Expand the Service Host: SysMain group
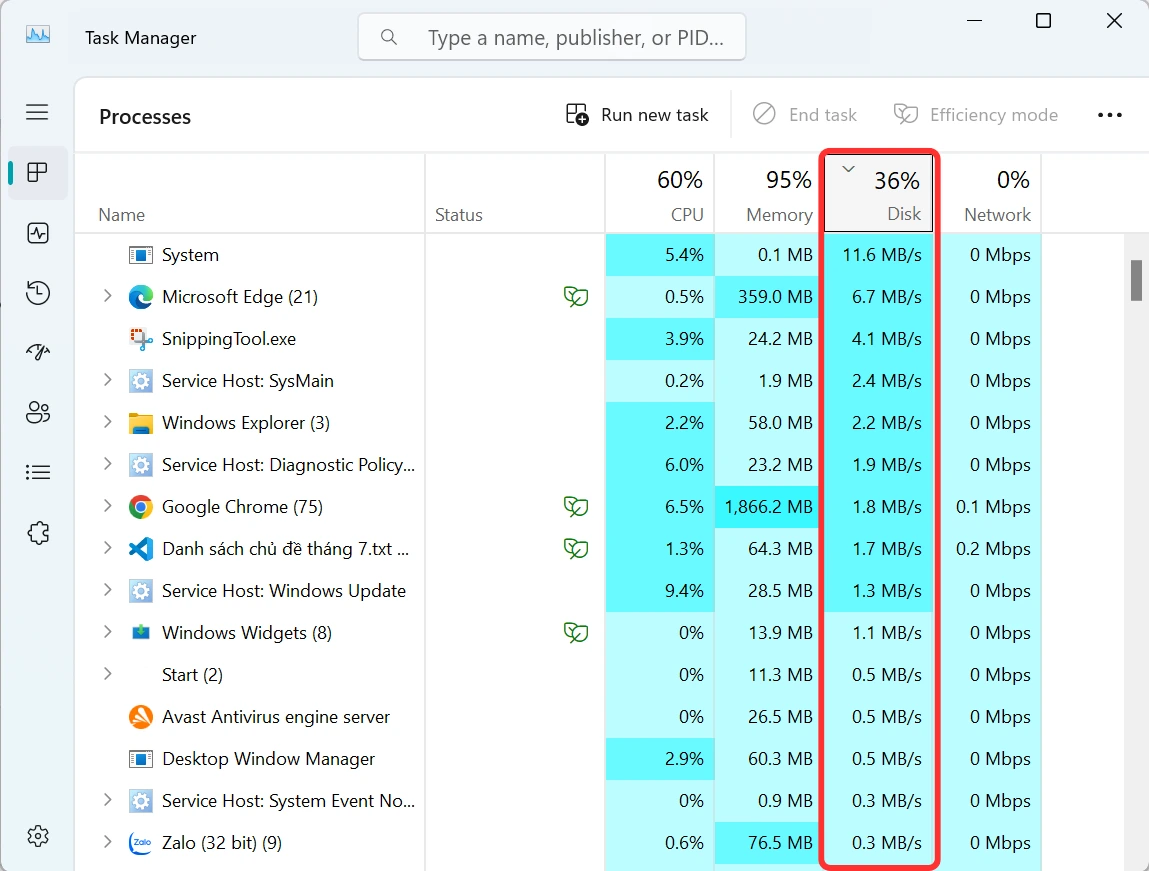This screenshot has width=1149, height=871. click(108, 380)
